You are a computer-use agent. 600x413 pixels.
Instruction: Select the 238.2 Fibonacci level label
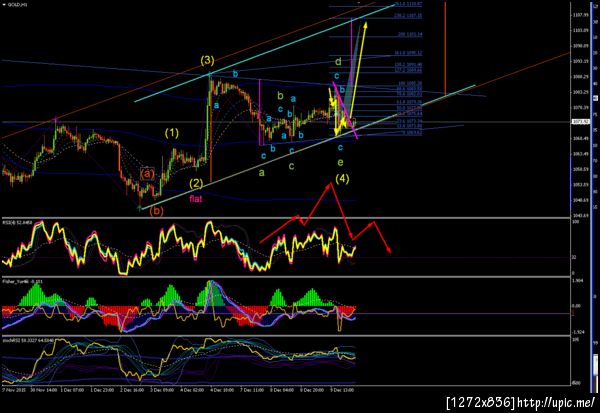(x=408, y=16)
